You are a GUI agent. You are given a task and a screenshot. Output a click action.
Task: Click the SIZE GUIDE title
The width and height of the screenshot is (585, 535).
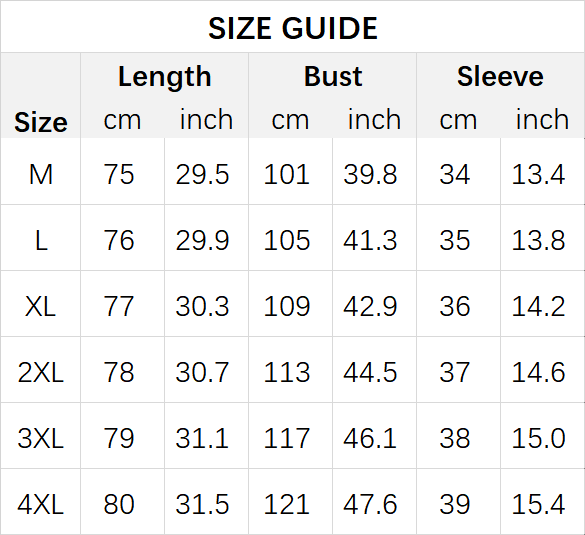pyautogui.click(x=293, y=28)
